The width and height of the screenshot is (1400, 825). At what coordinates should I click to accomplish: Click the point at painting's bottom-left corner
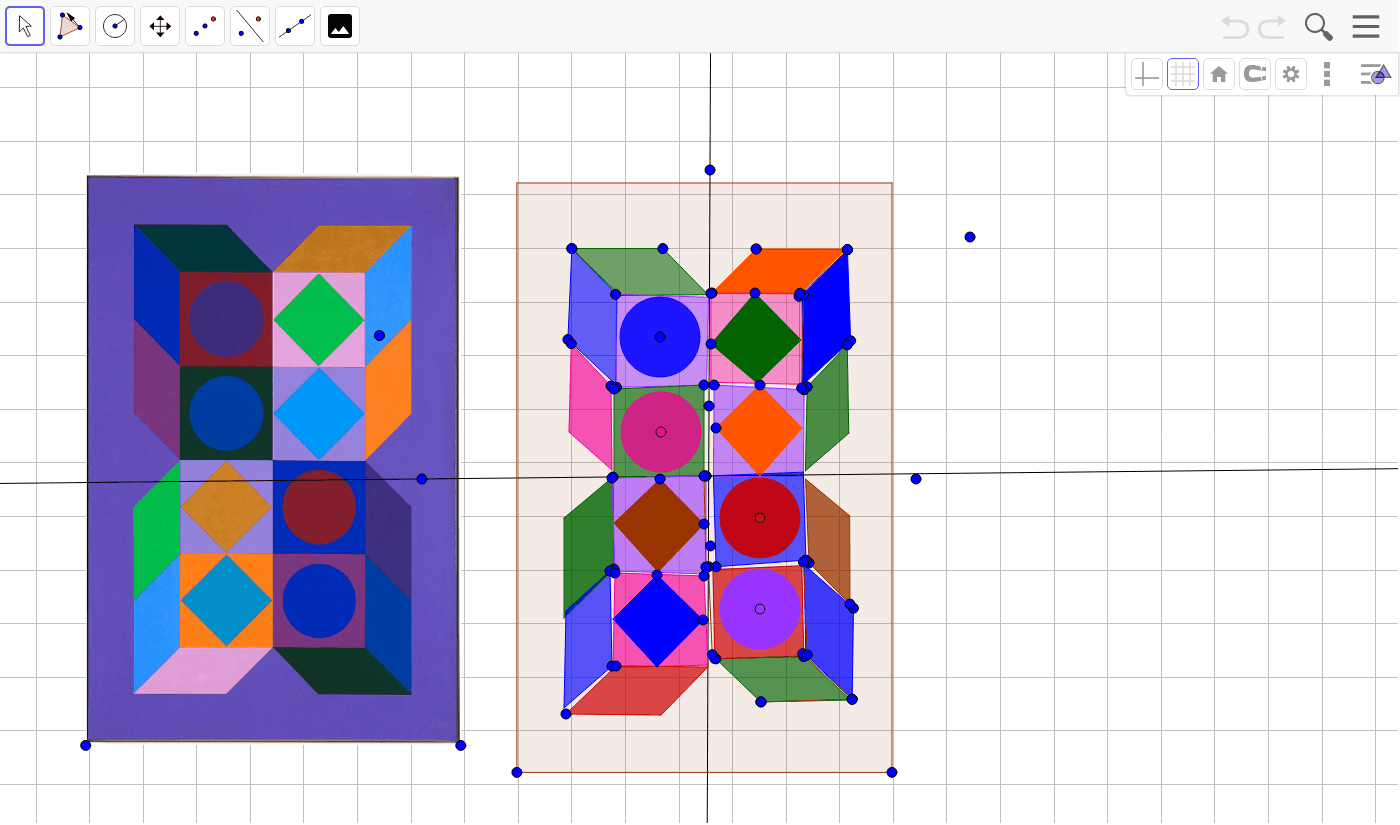[x=85, y=745]
